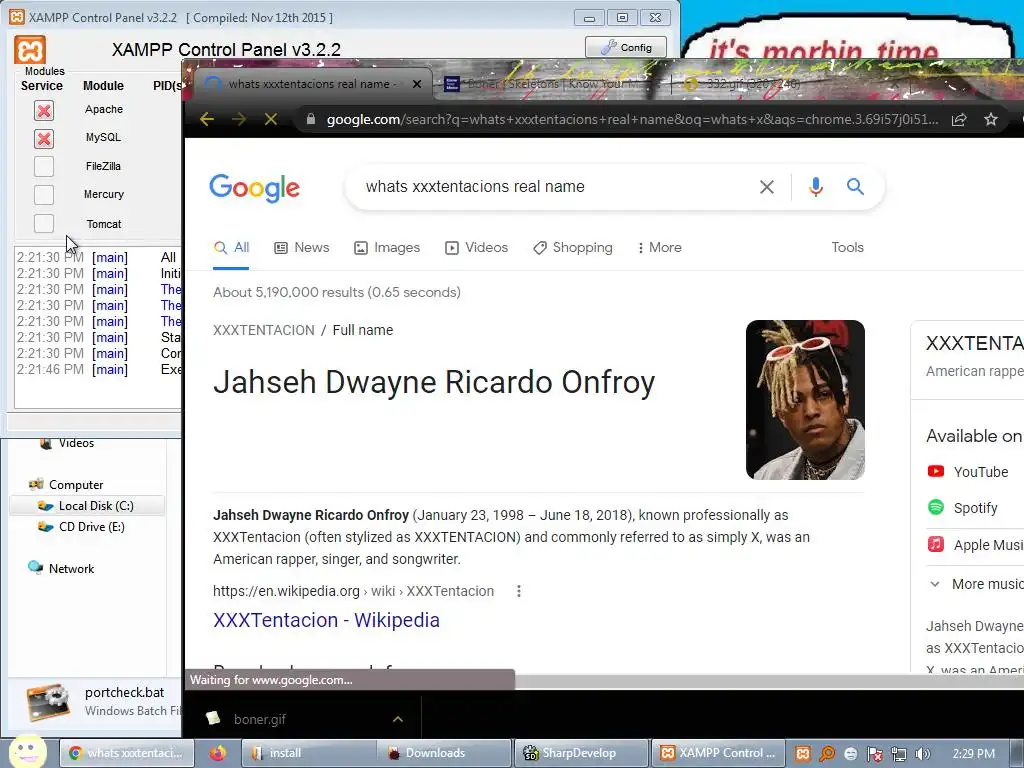Click the Chrome forward arrow
Viewport: 1024px width, 768px height.
[x=239, y=120]
